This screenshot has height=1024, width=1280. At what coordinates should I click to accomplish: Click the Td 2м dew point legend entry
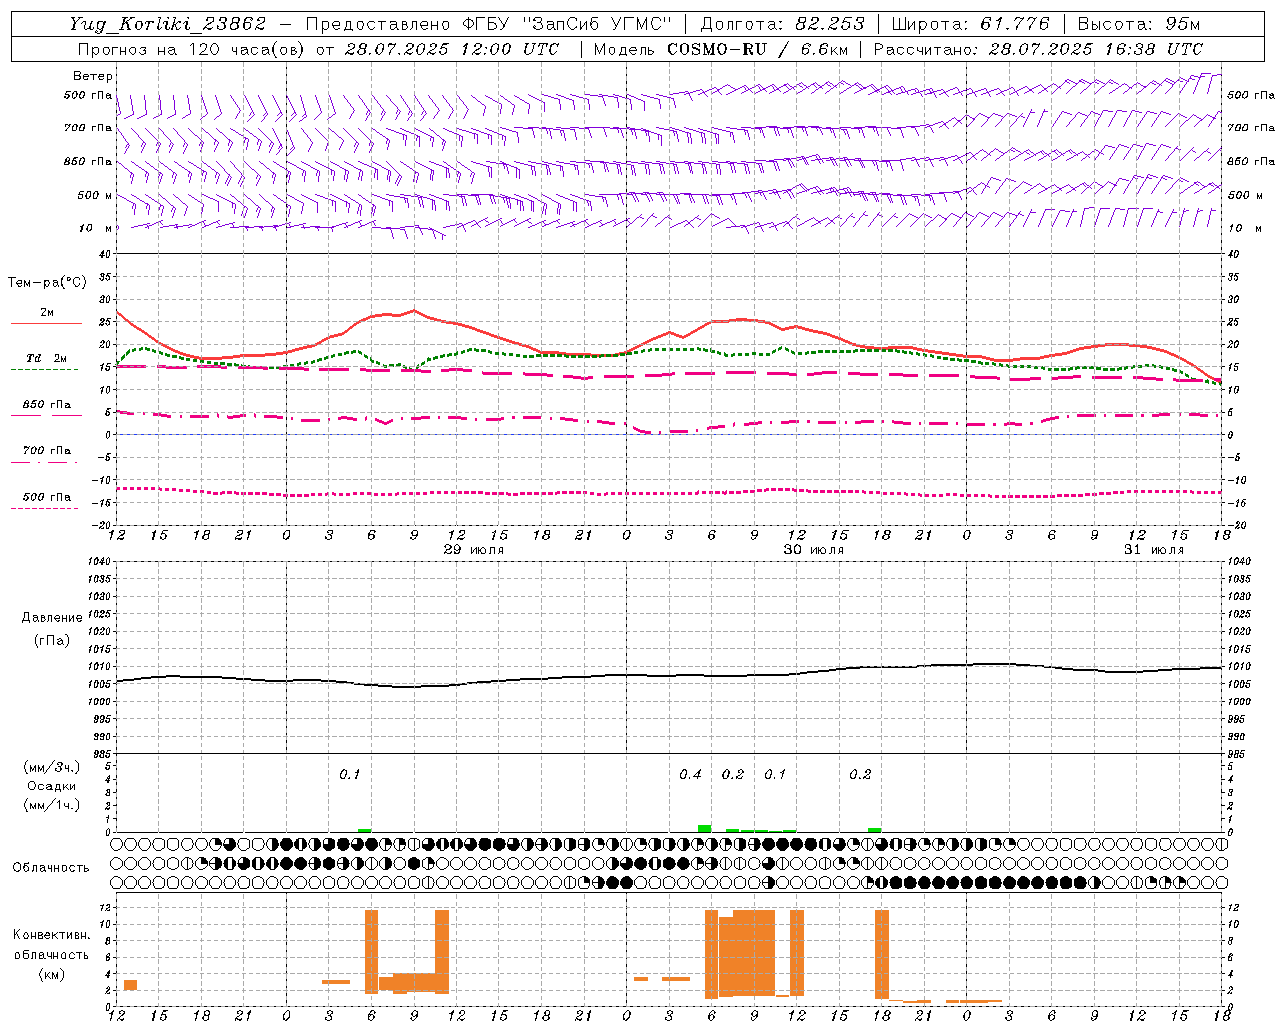pos(47,358)
